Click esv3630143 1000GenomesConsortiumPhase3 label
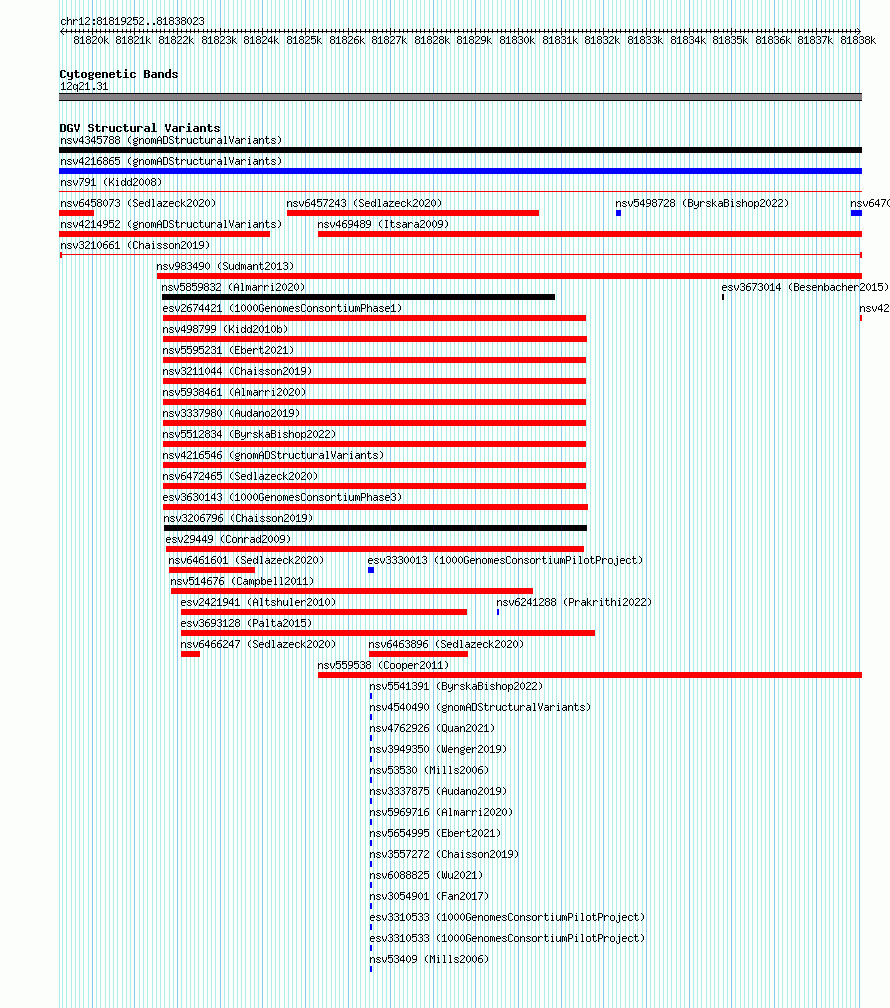The width and height of the screenshot is (890, 1008). click(282, 498)
